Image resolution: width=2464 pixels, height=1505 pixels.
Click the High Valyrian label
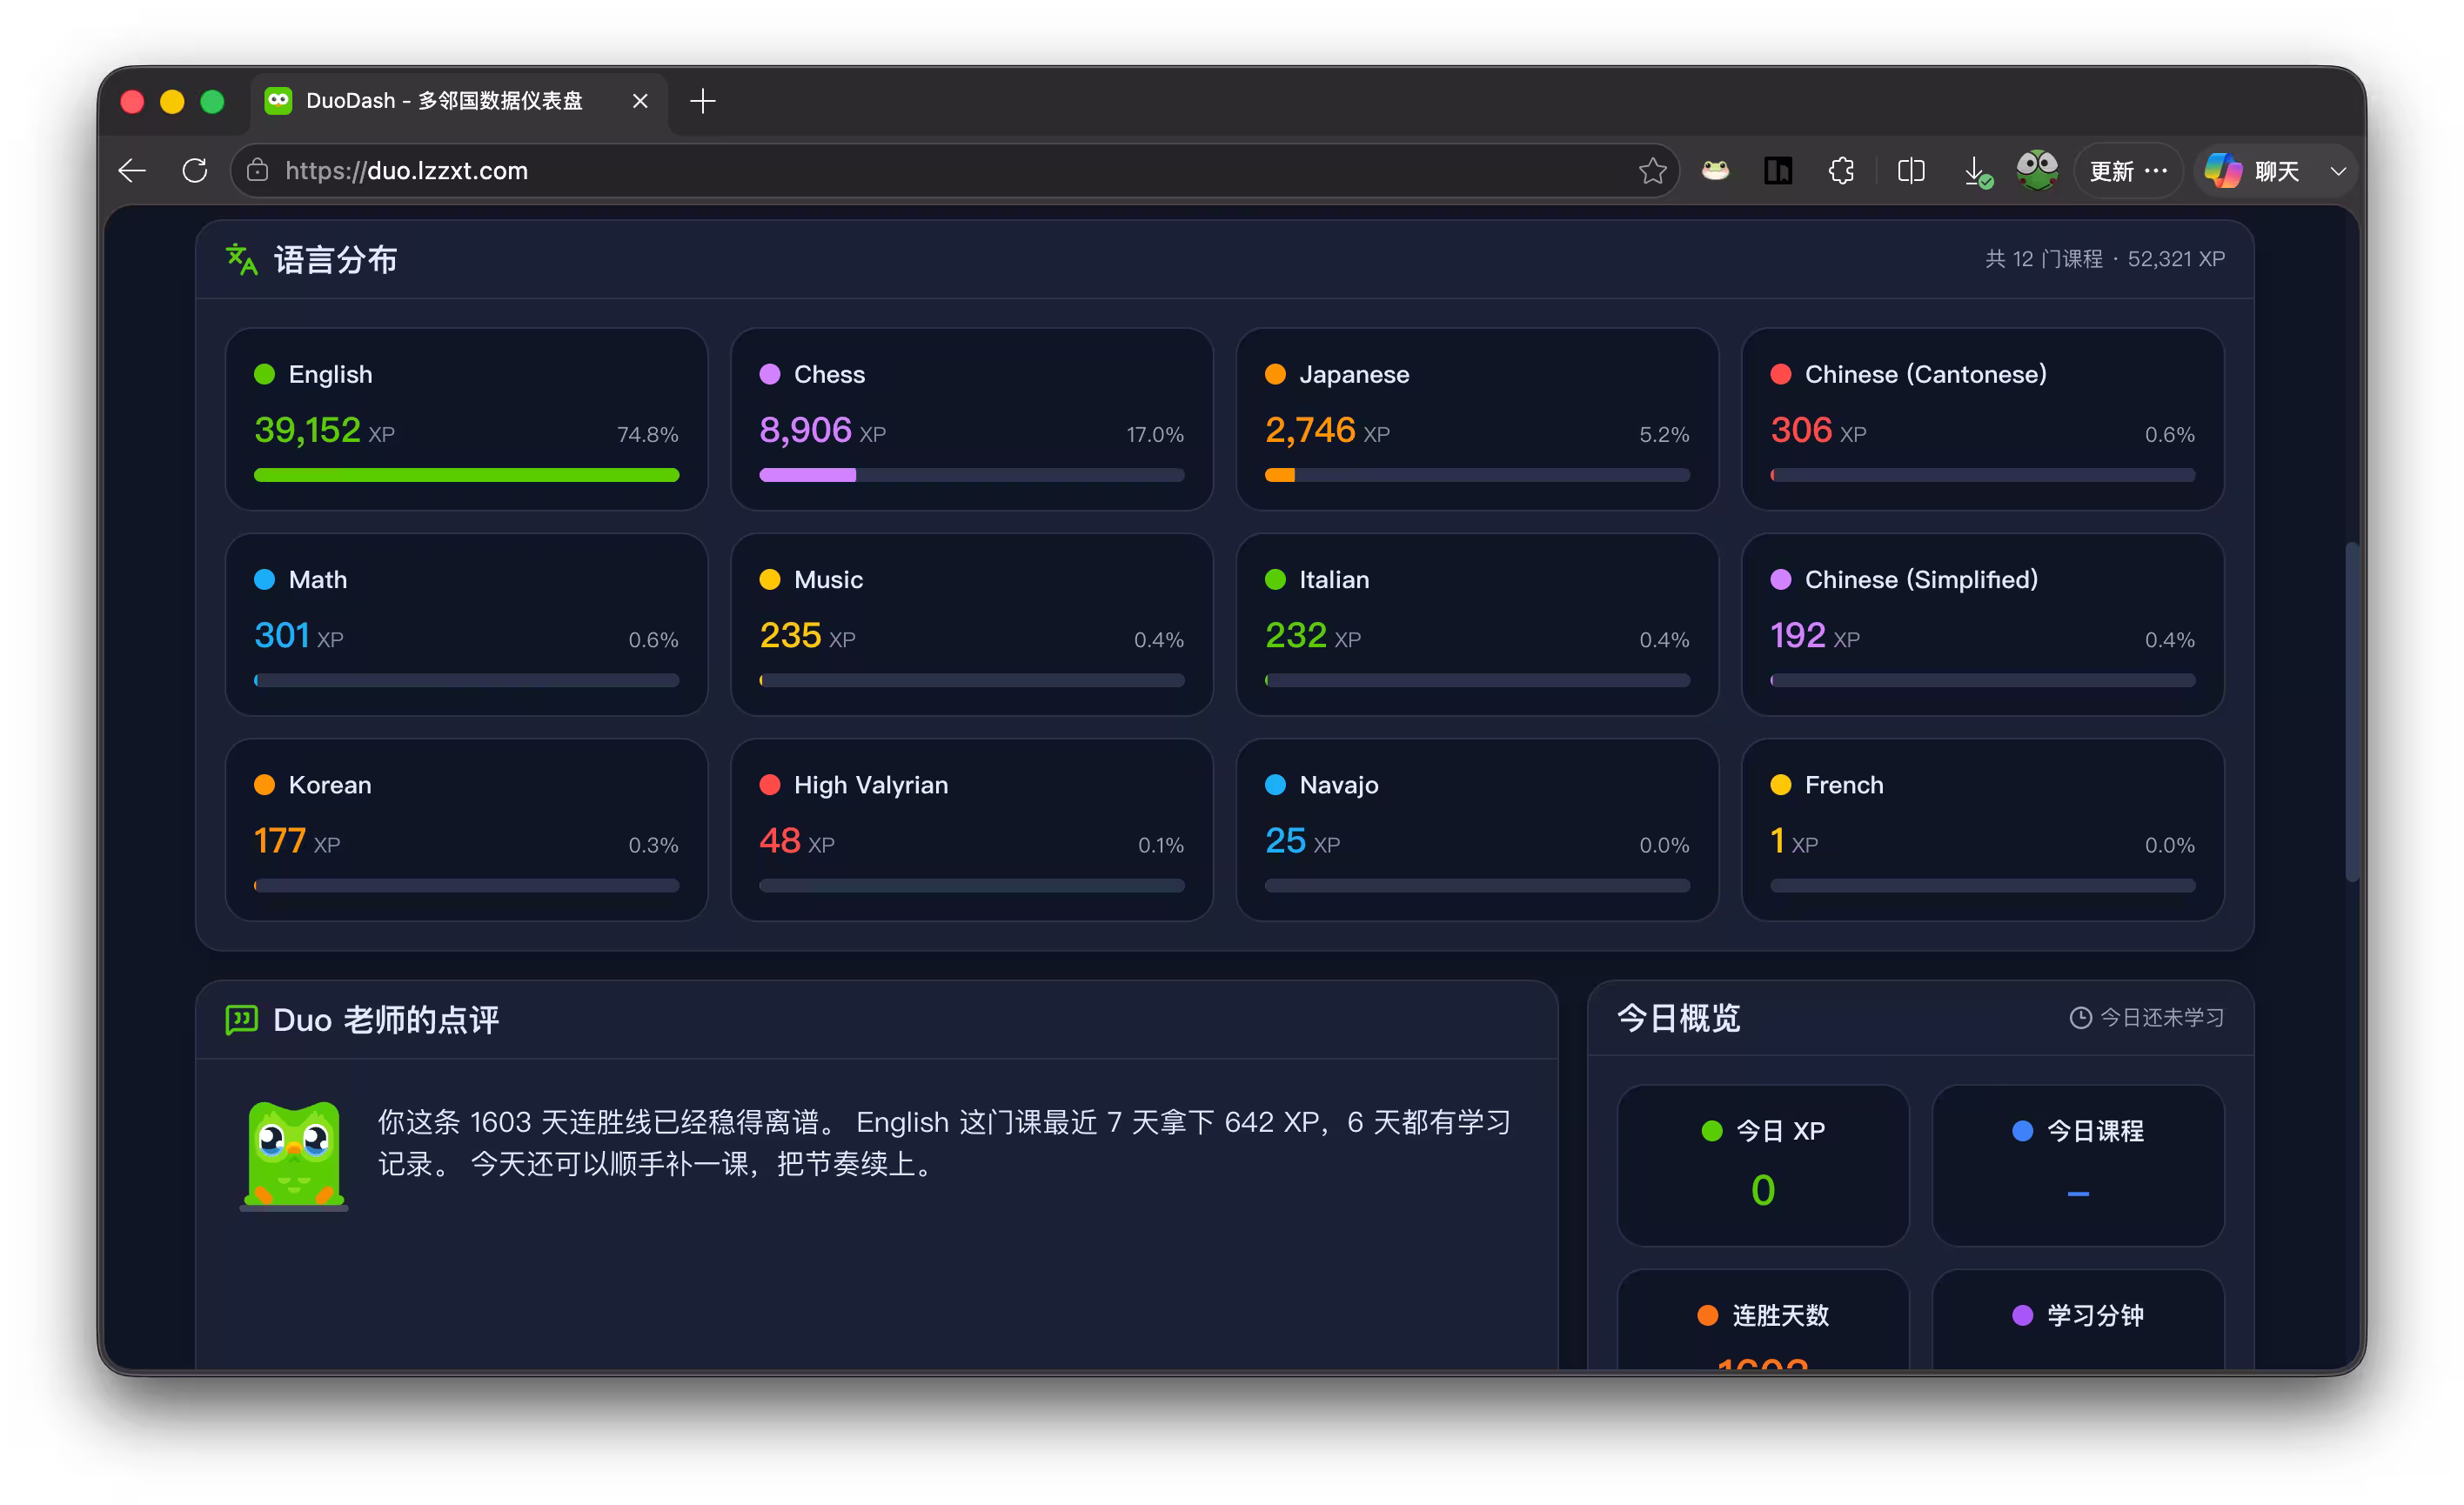click(x=871, y=785)
